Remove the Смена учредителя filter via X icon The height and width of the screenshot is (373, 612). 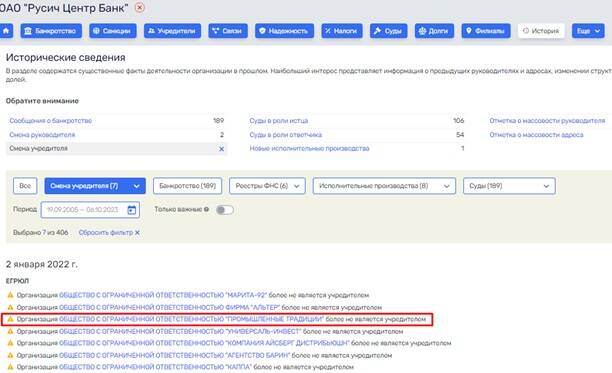[x=221, y=149]
